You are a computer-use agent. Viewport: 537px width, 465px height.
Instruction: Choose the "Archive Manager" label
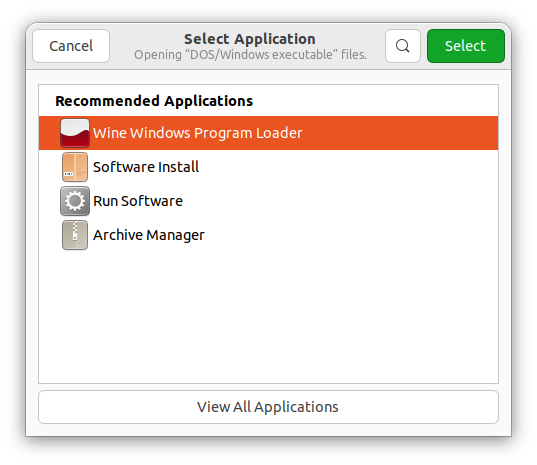(149, 235)
